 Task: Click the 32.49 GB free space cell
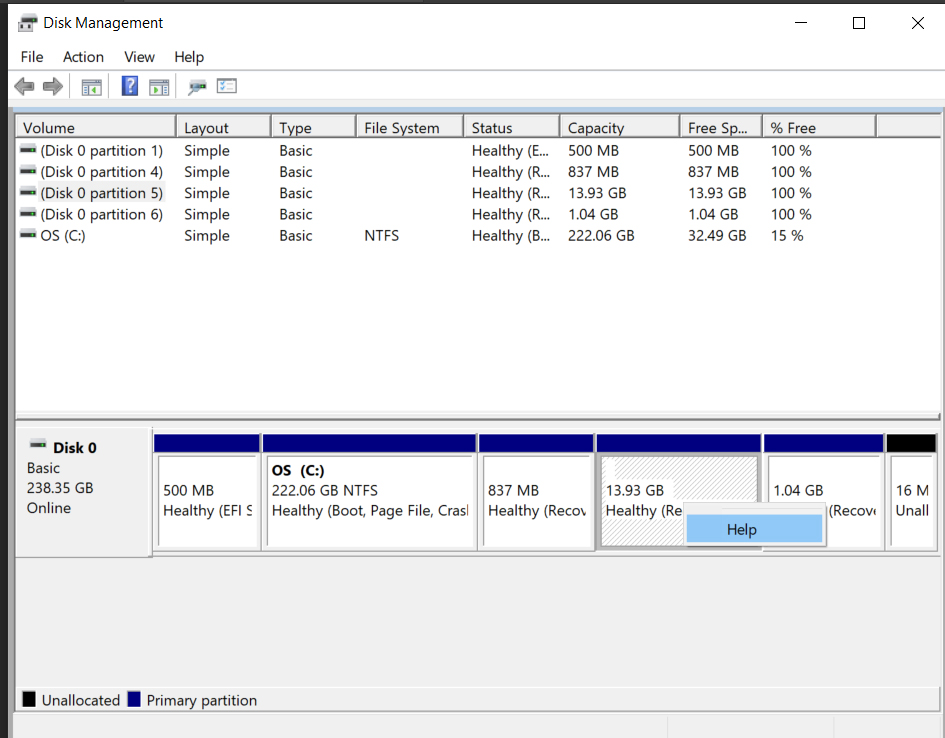(x=717, y=236)
